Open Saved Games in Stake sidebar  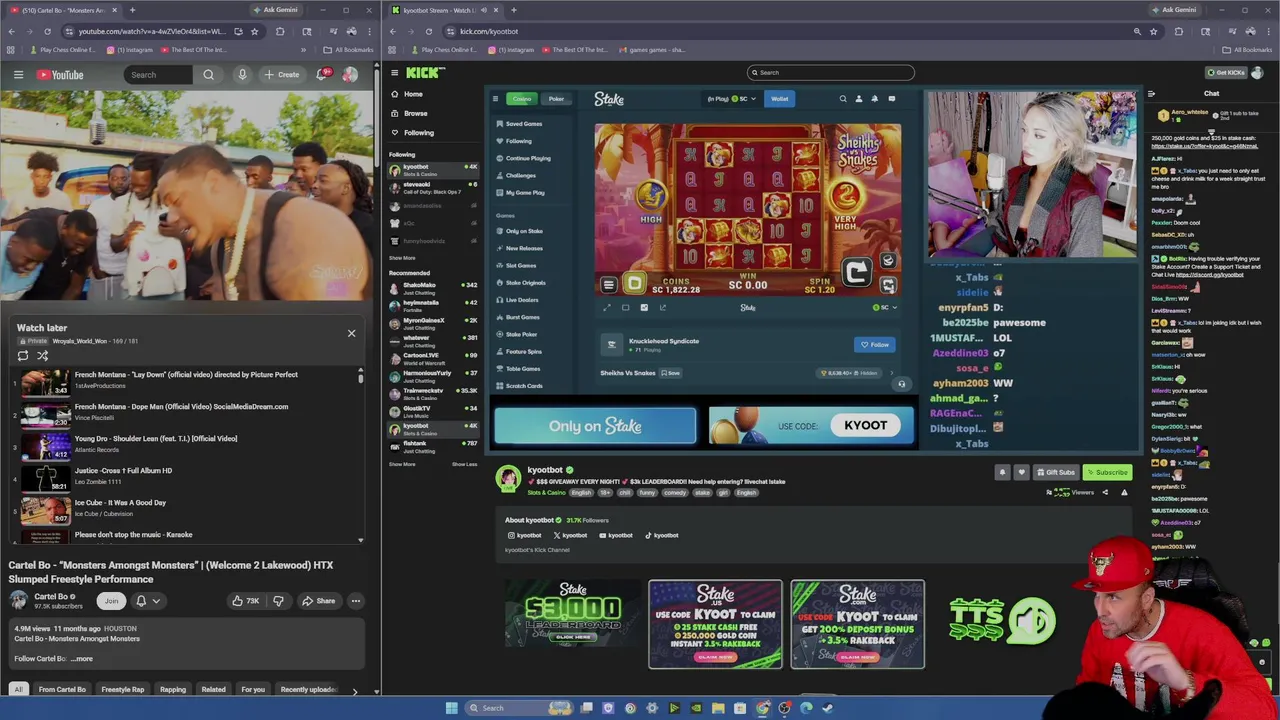pos(524,124)
